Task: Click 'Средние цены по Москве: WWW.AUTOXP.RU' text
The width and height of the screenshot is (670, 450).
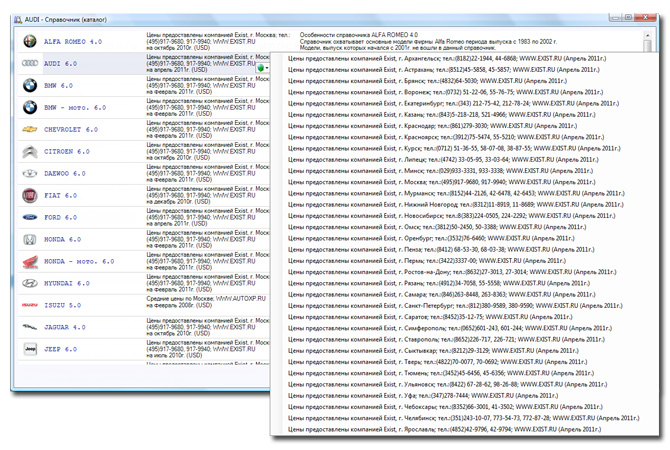Action: point(206,298)
